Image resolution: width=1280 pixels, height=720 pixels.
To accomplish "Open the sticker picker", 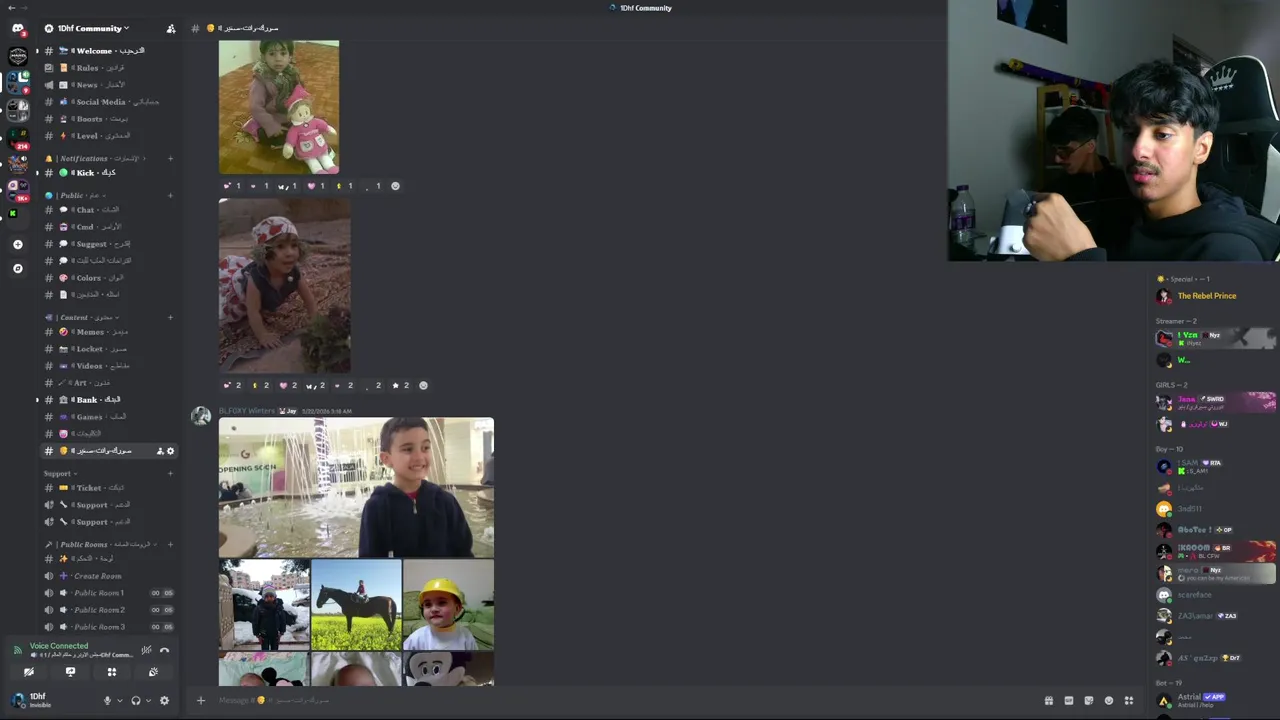I will point(1088,700).
